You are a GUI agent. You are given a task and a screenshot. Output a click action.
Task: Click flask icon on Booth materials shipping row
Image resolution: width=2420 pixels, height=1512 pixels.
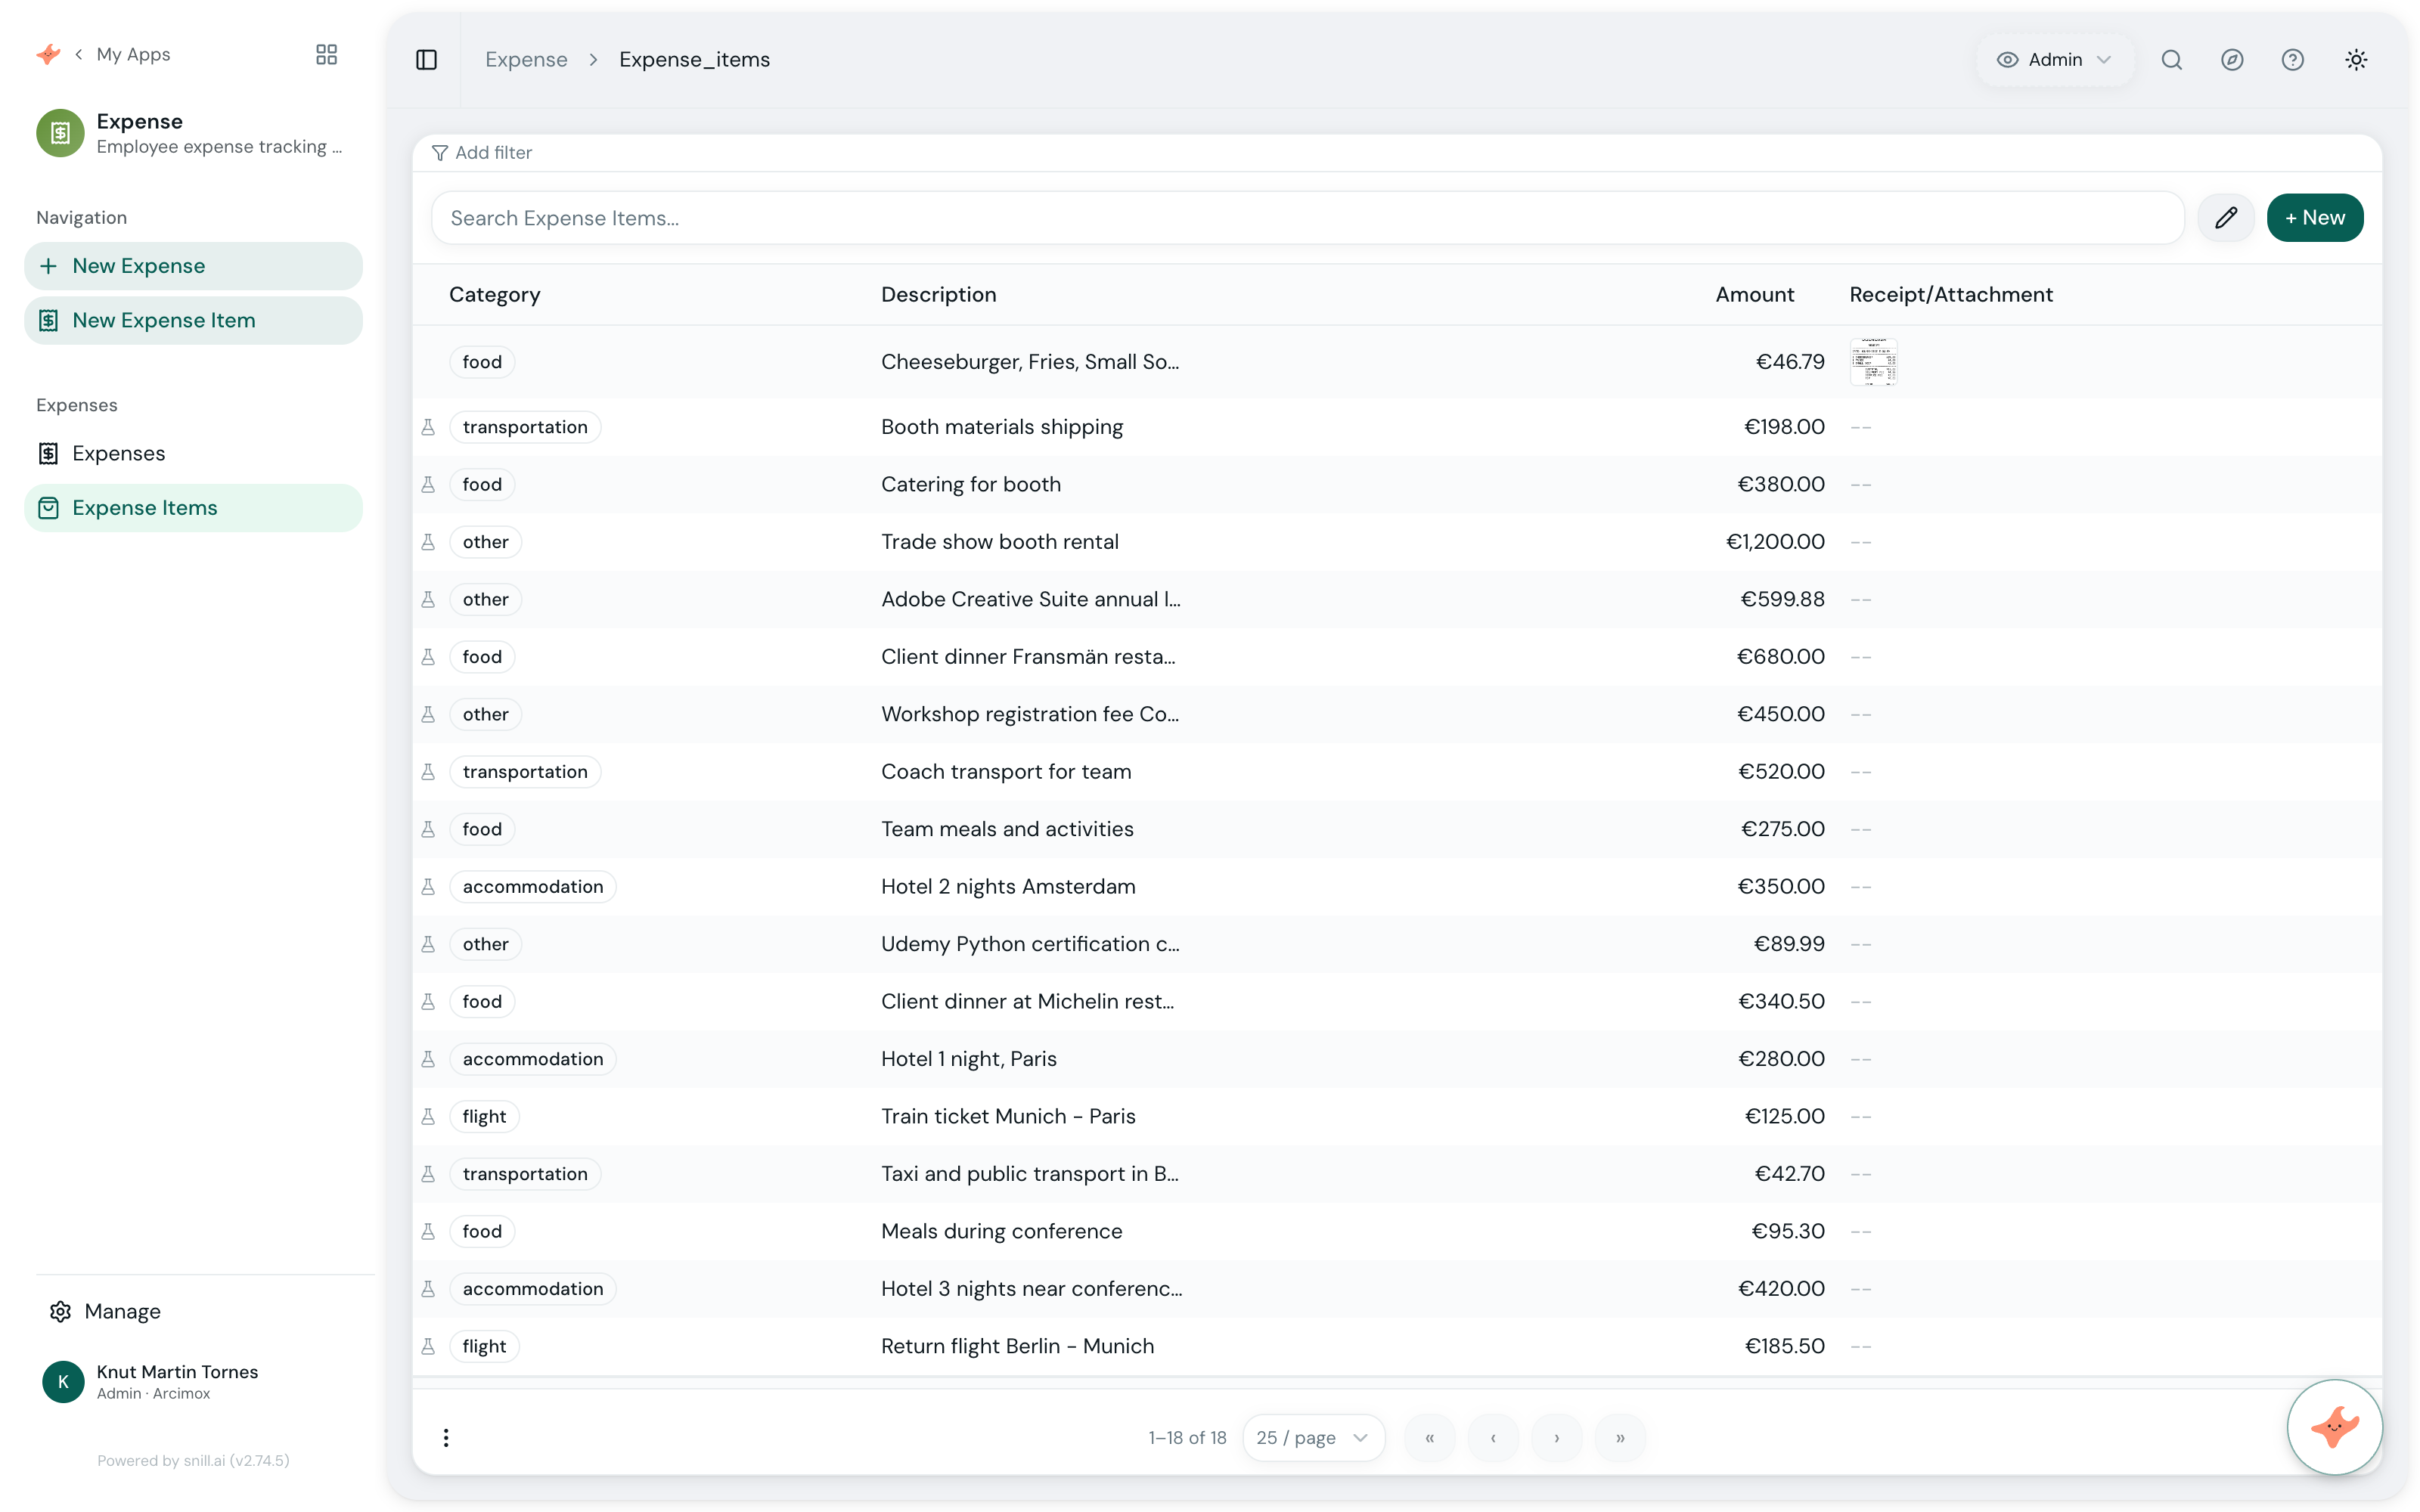(x=428, y=427)
